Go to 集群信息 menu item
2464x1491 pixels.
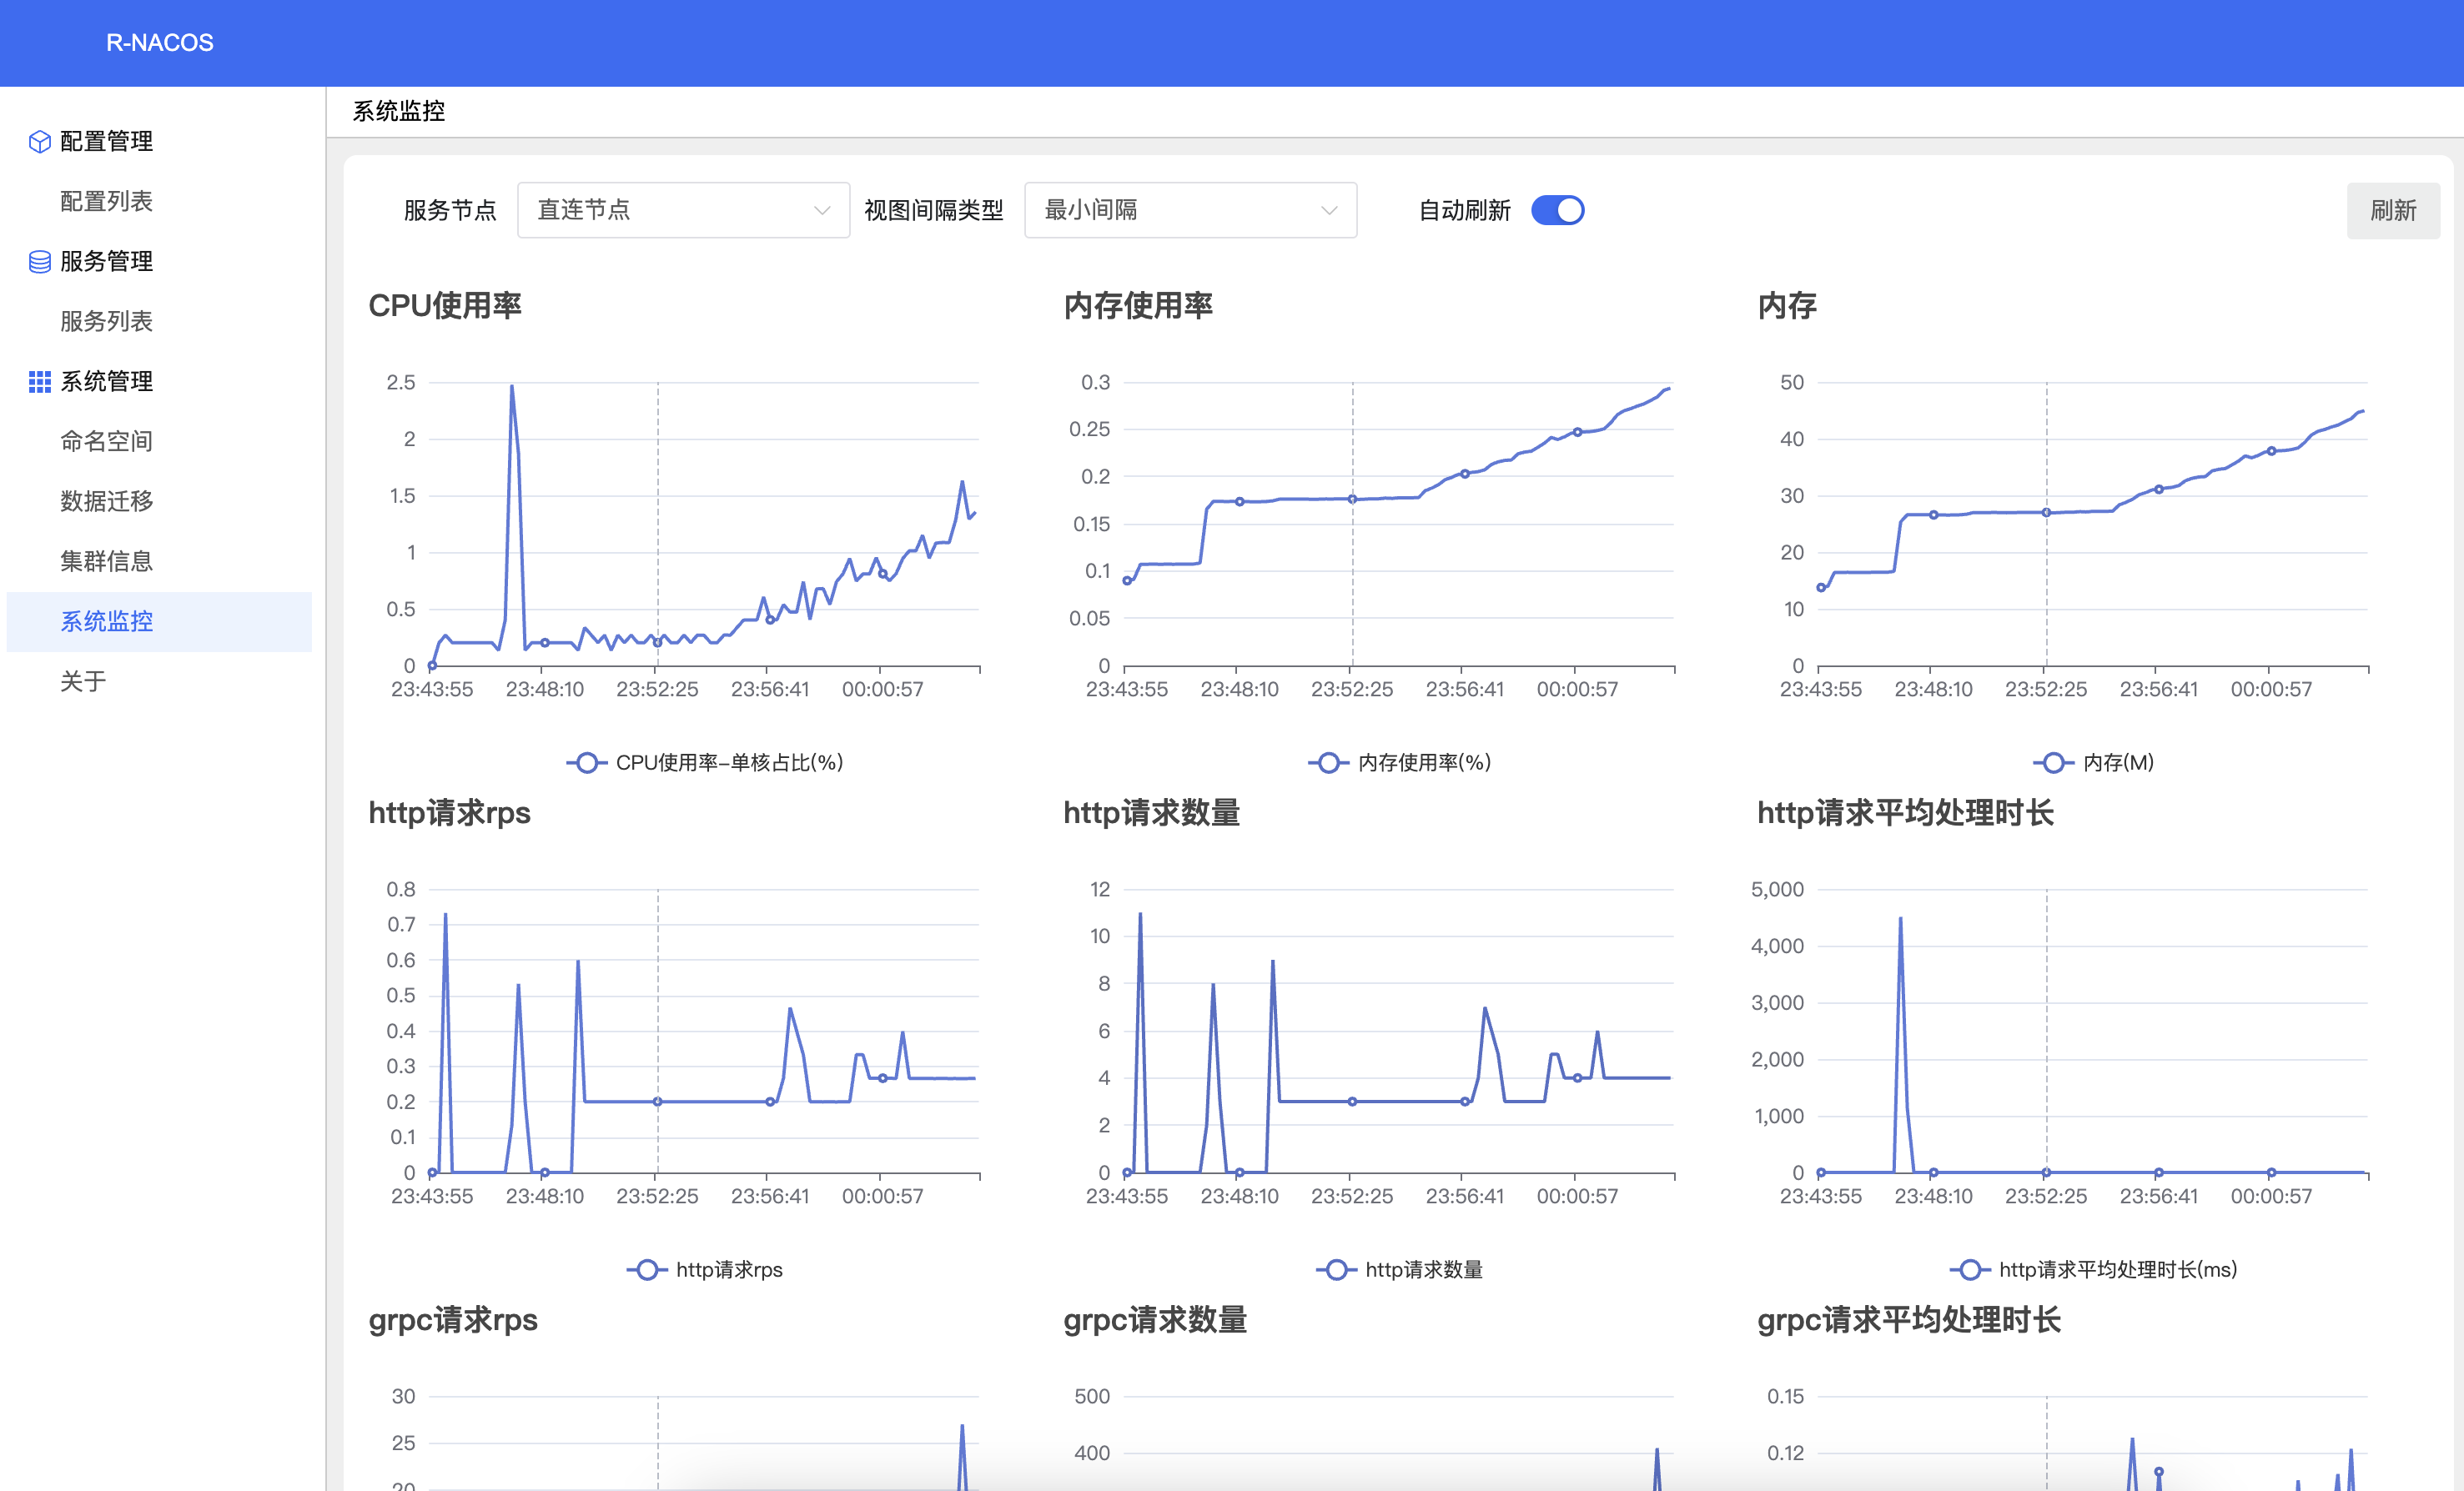click(x=106, y=562)
